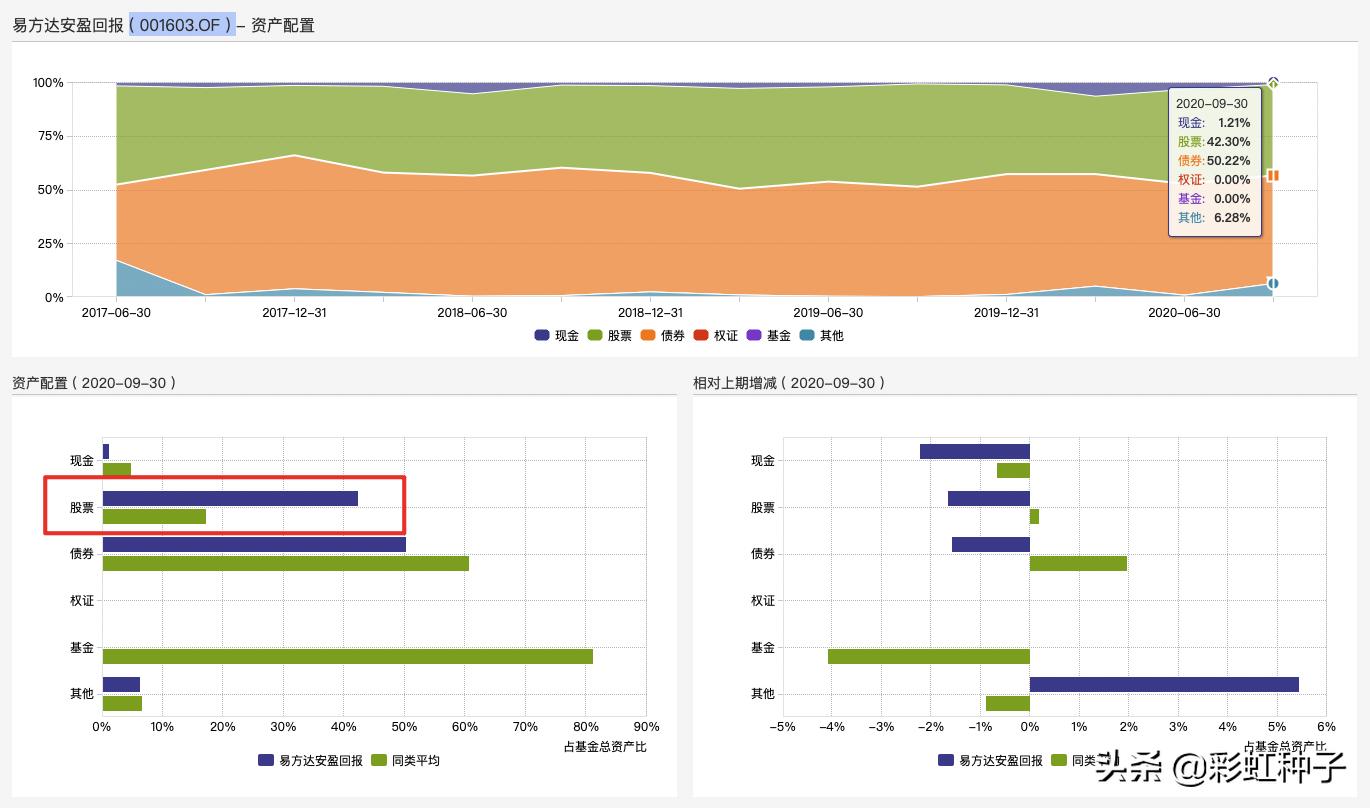
Task: Toggle 易方达安盈回报 legend in 相对上期增减 chart
Action: coord(990,760)
